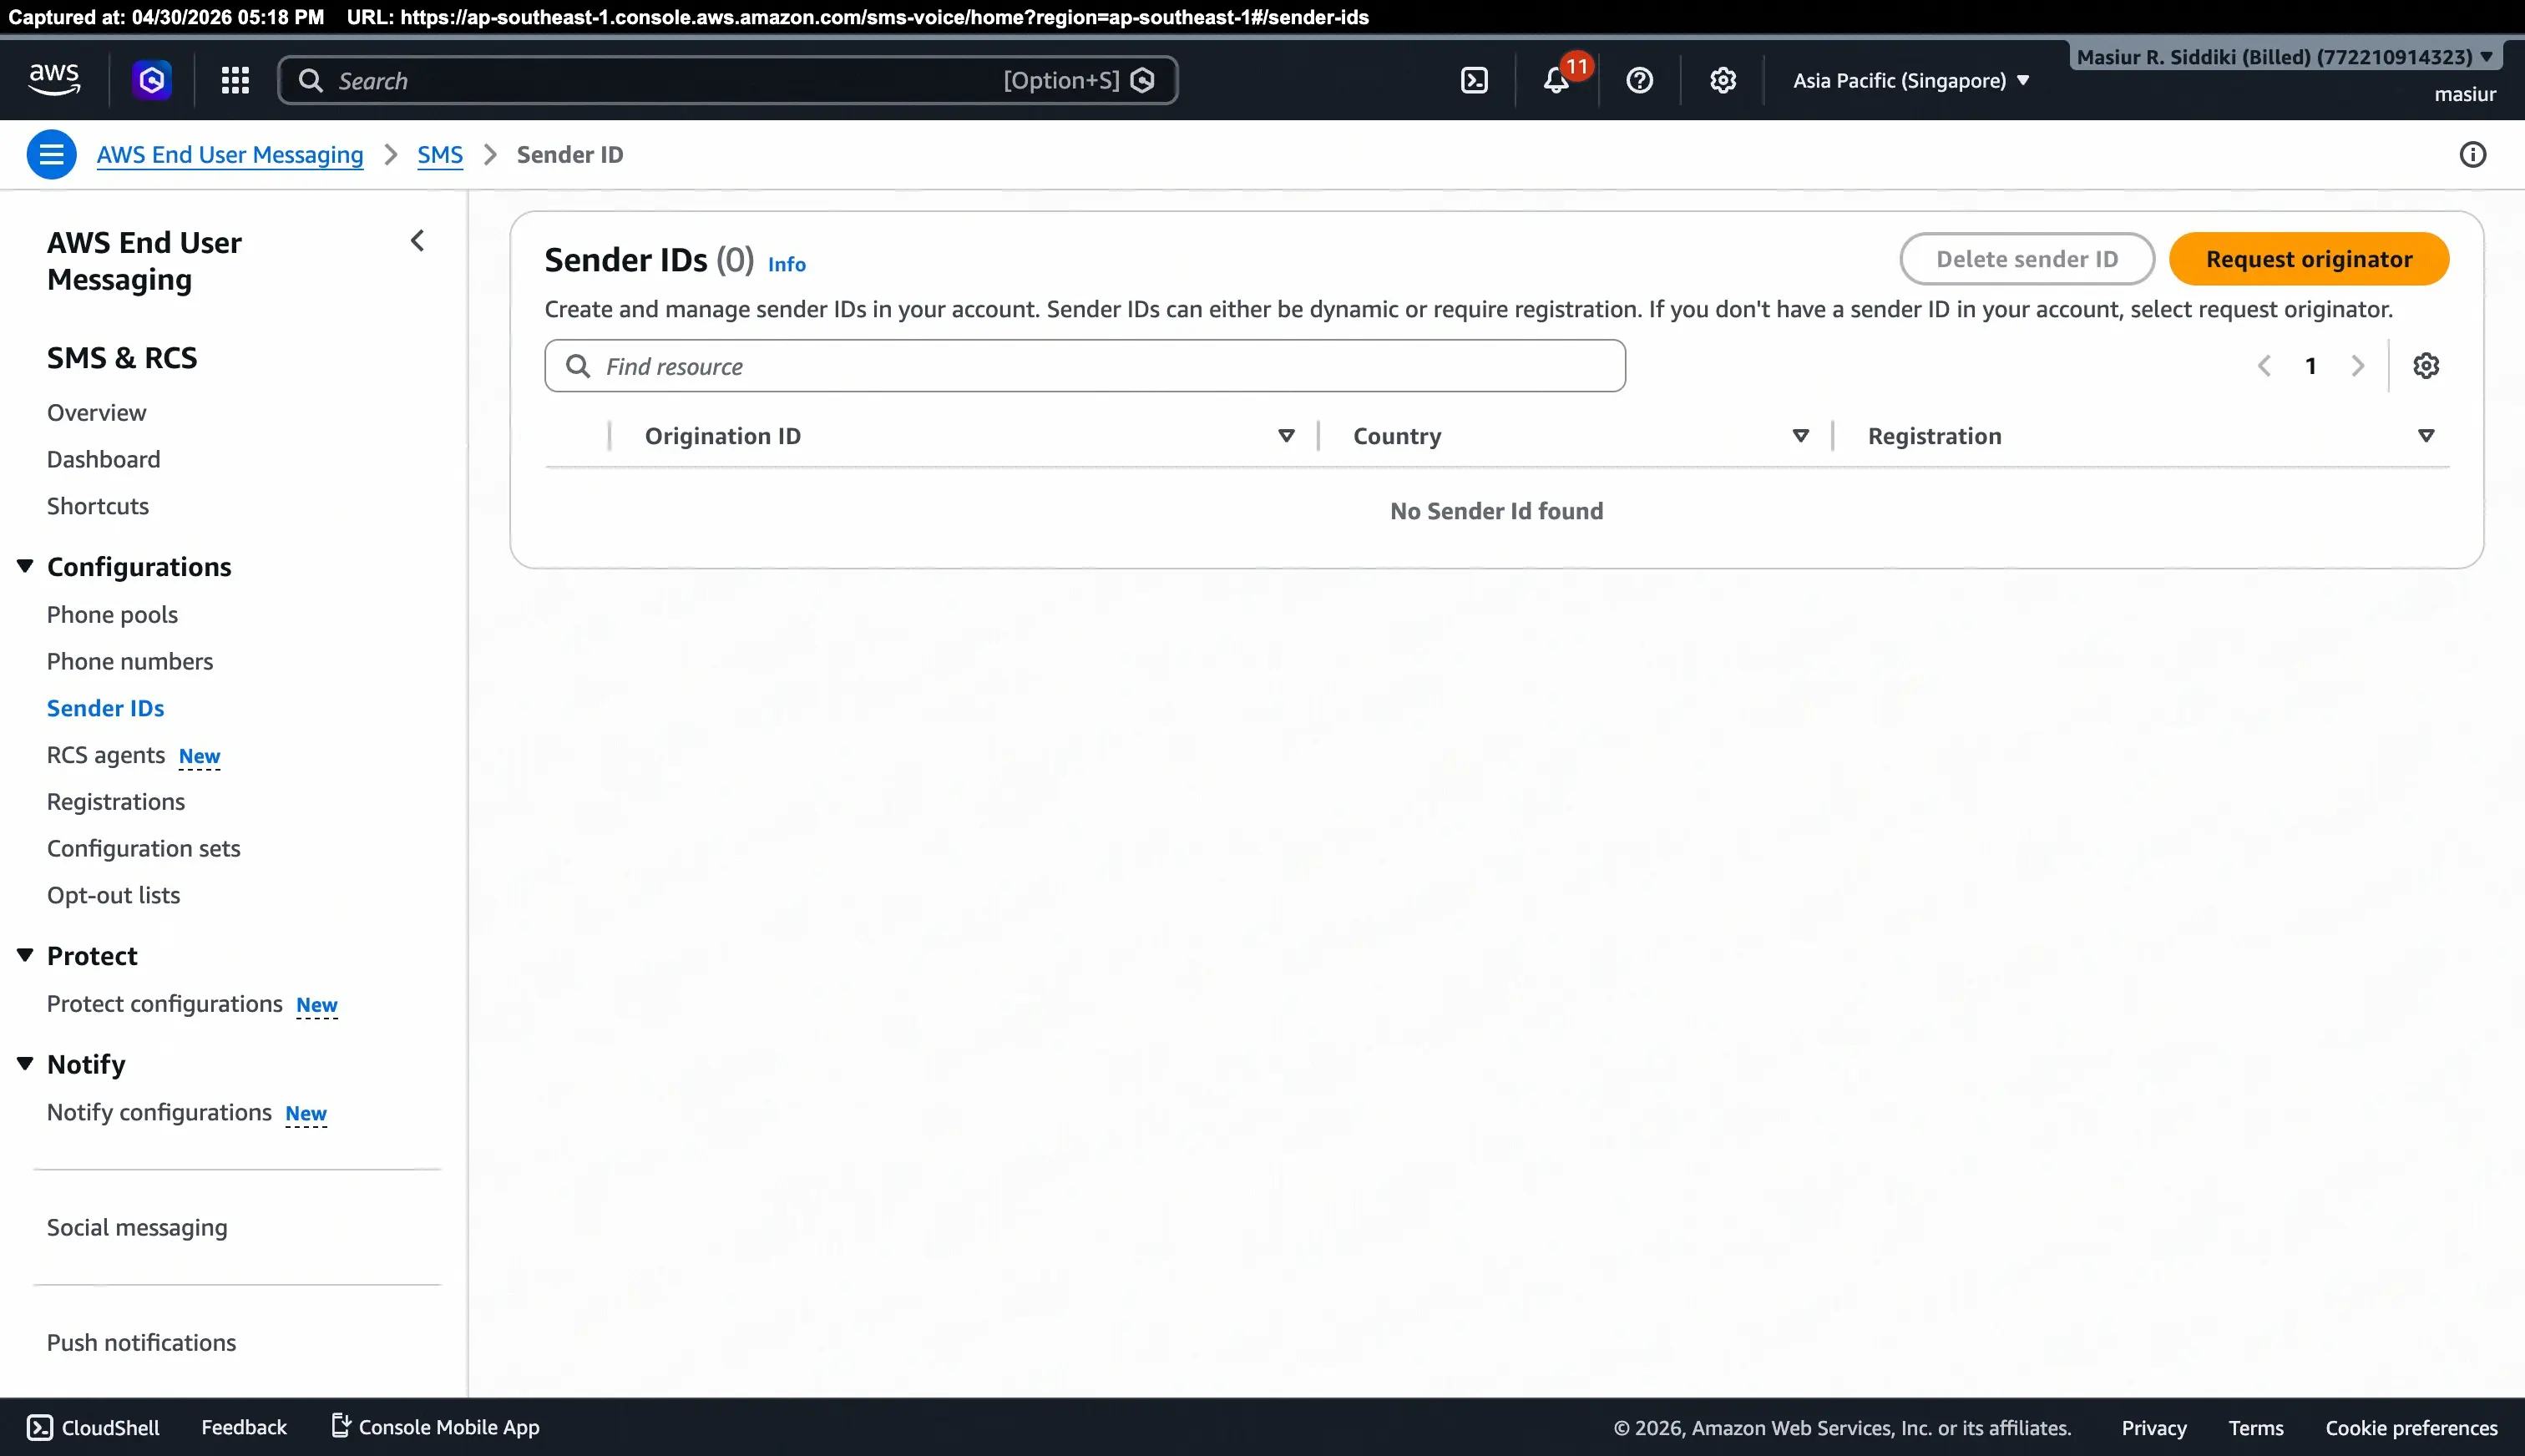Screen dimensions: 2525x1456
Task: Toggle the side navigation hamburger button
Action: coord(51,155)
